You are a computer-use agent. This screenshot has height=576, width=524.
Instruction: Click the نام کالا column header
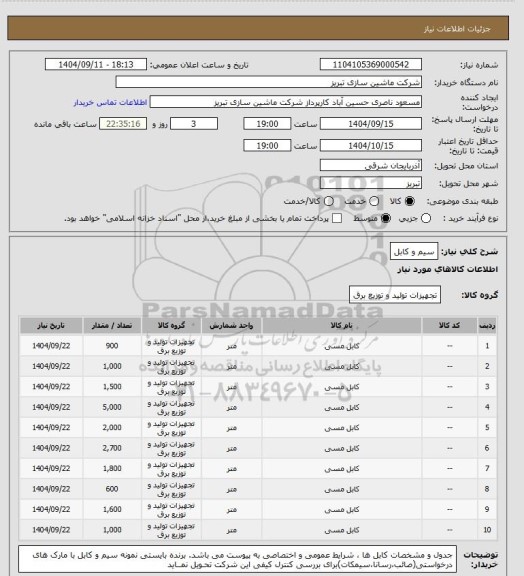342,325
